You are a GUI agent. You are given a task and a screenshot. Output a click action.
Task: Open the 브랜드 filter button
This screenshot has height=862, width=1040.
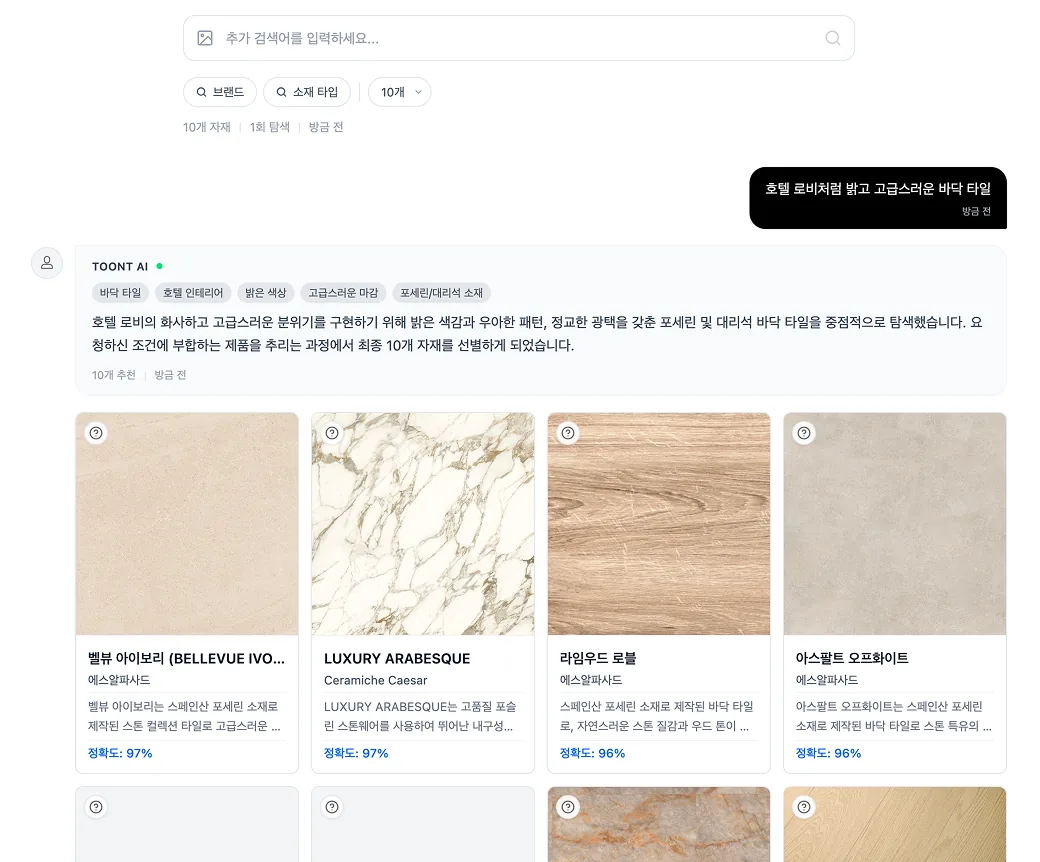point(220,92)
